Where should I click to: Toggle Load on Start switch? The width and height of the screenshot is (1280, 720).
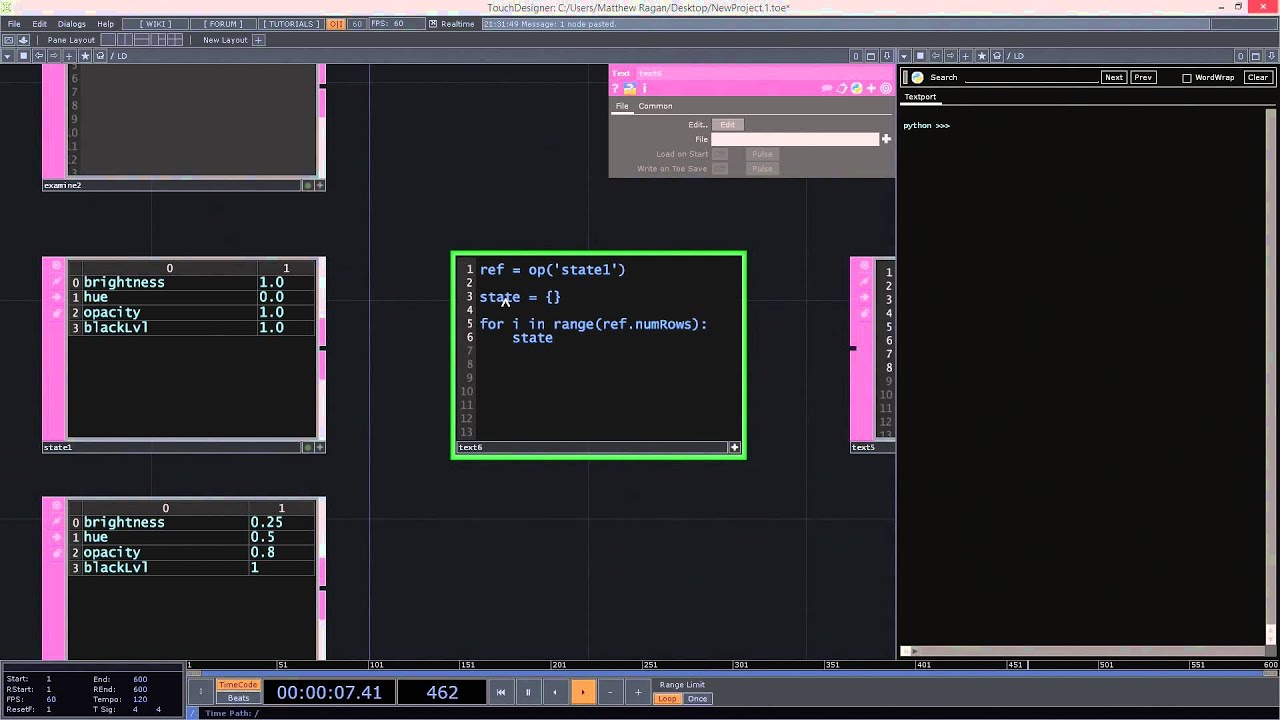720,154
